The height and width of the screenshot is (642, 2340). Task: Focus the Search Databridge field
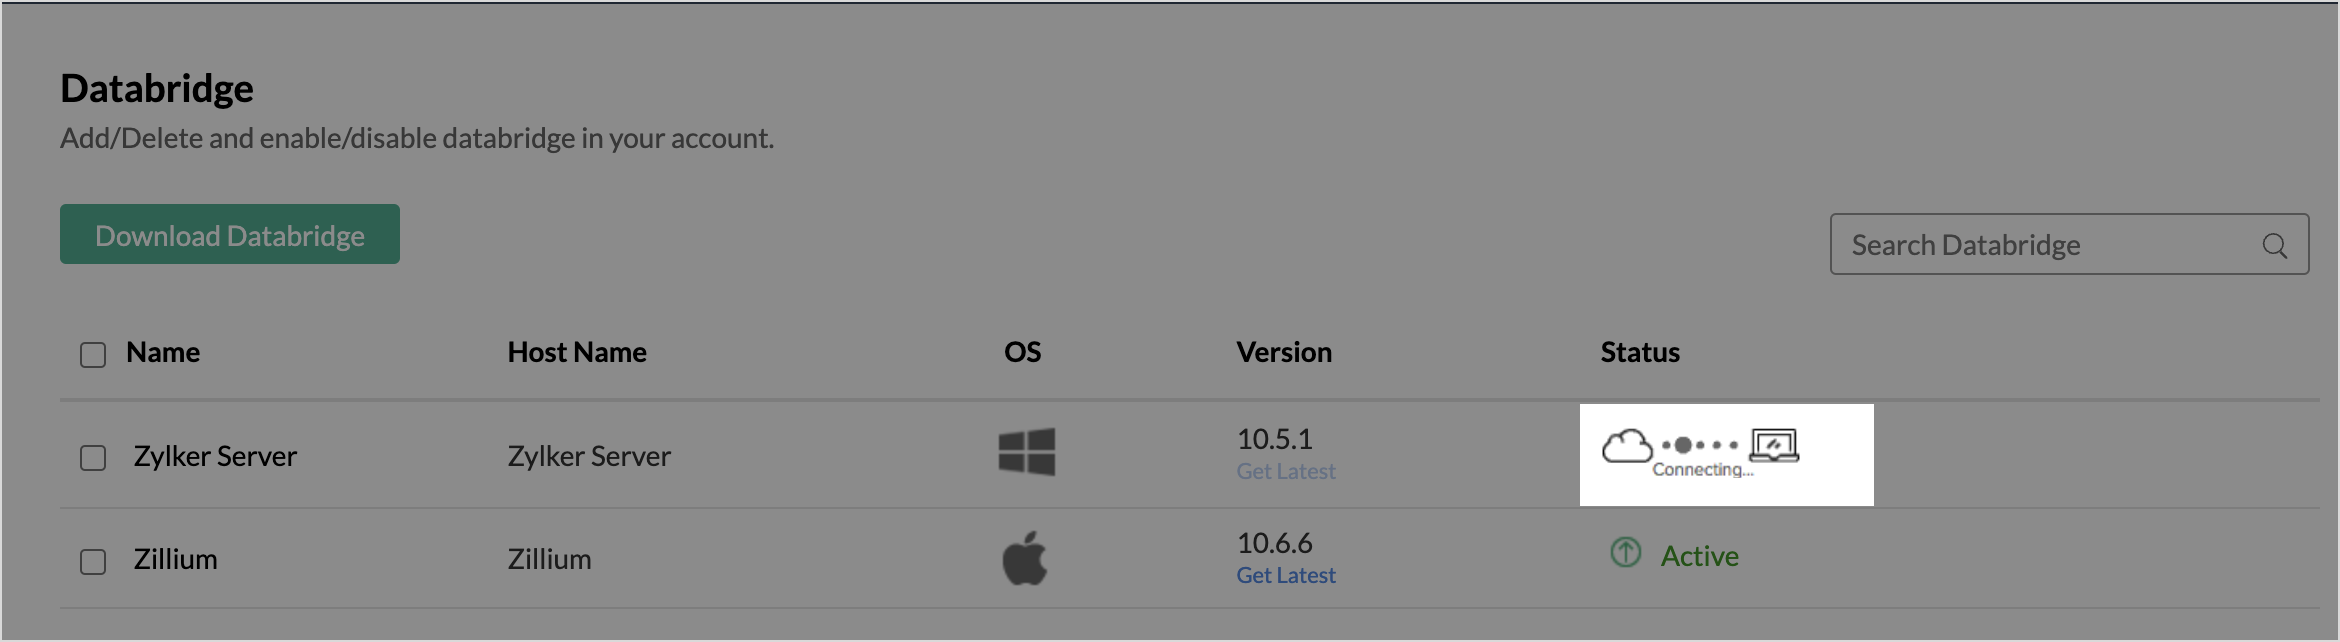2069,244
